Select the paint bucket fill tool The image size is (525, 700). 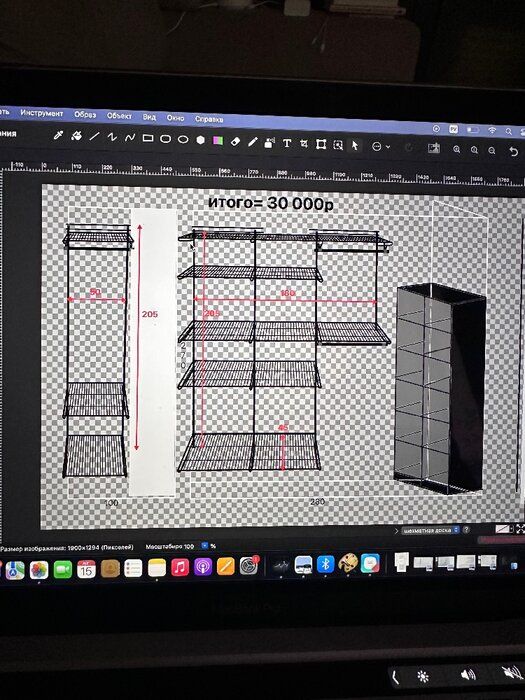click(76, 136)
